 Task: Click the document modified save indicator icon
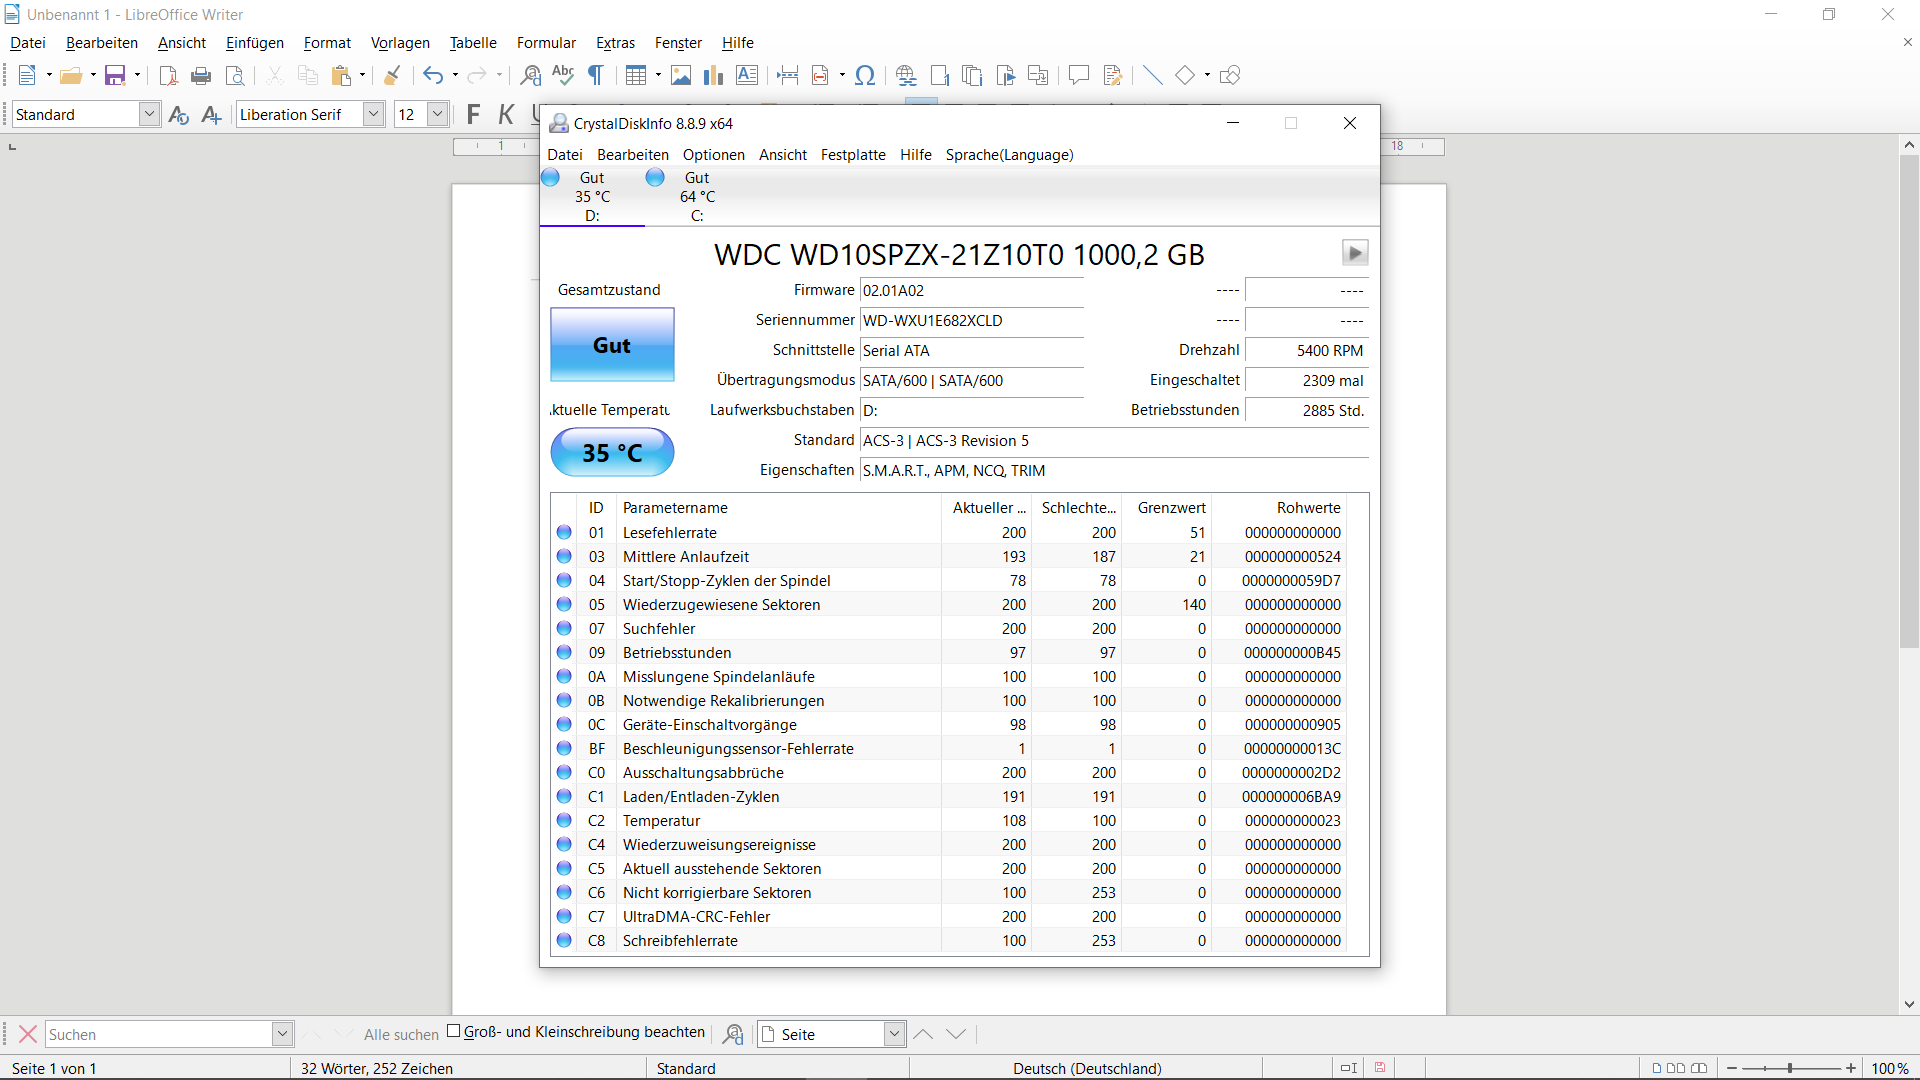coord(1380,1068)
